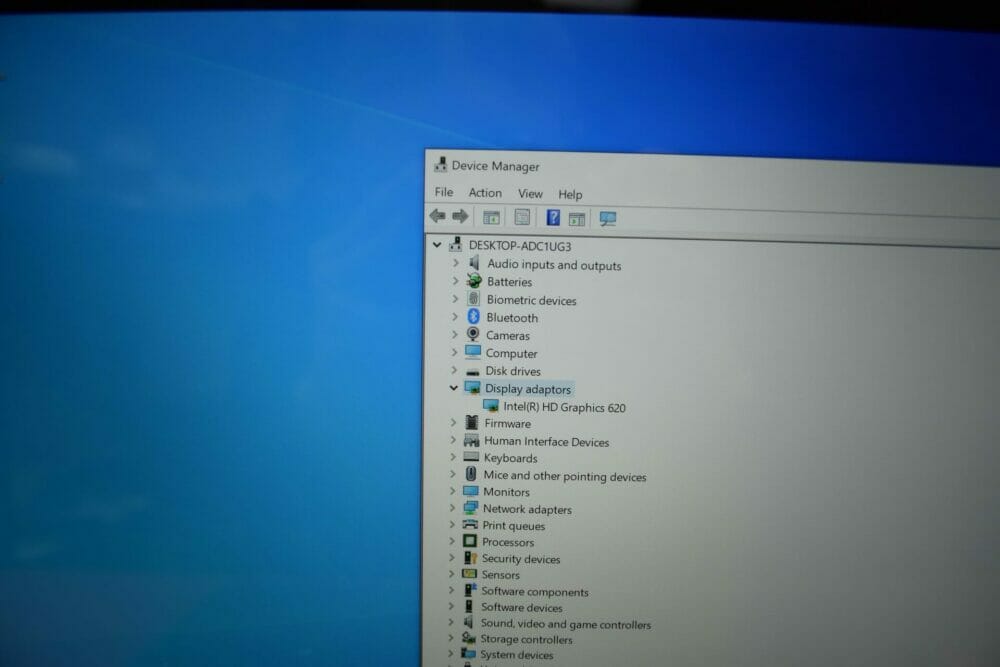The height and width of the screenshot is (667, 1000).
Task: Expand the Network adapters arrow
Action: pos(452,508)
